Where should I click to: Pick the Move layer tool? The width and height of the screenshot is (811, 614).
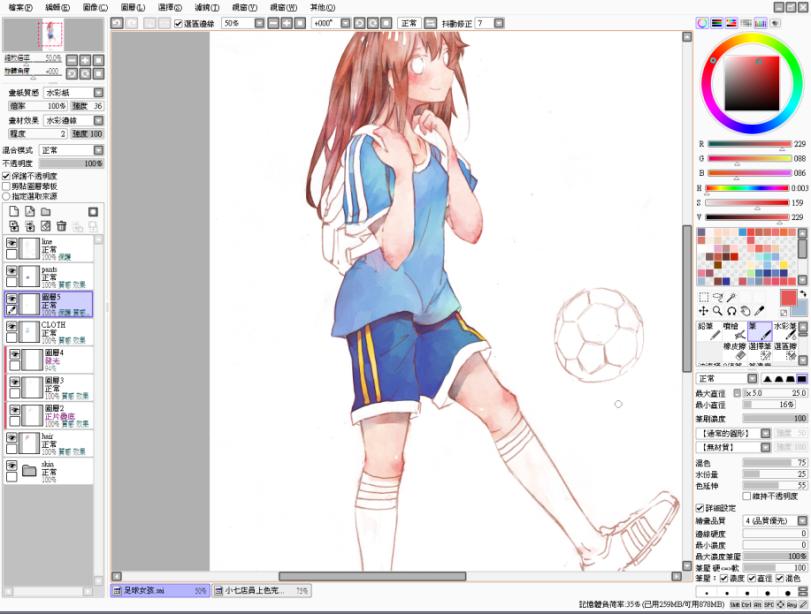[703, 311]
